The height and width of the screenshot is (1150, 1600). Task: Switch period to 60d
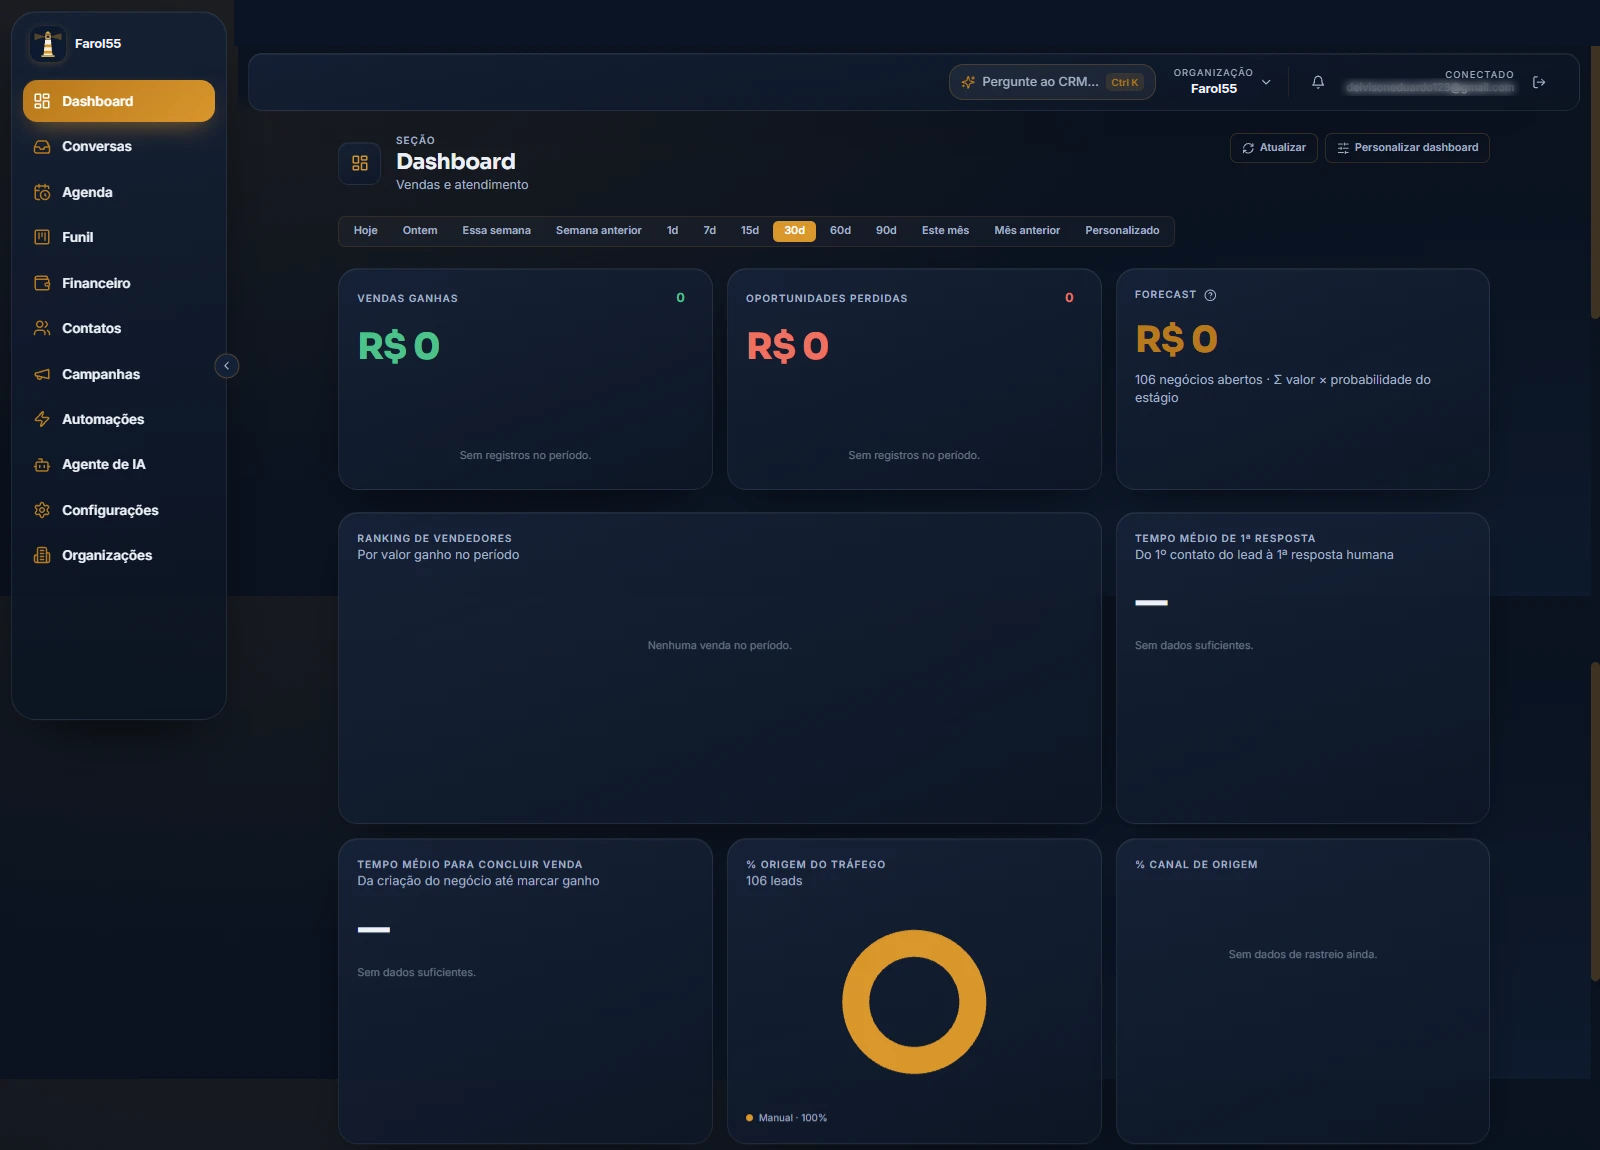coord(841,231)
